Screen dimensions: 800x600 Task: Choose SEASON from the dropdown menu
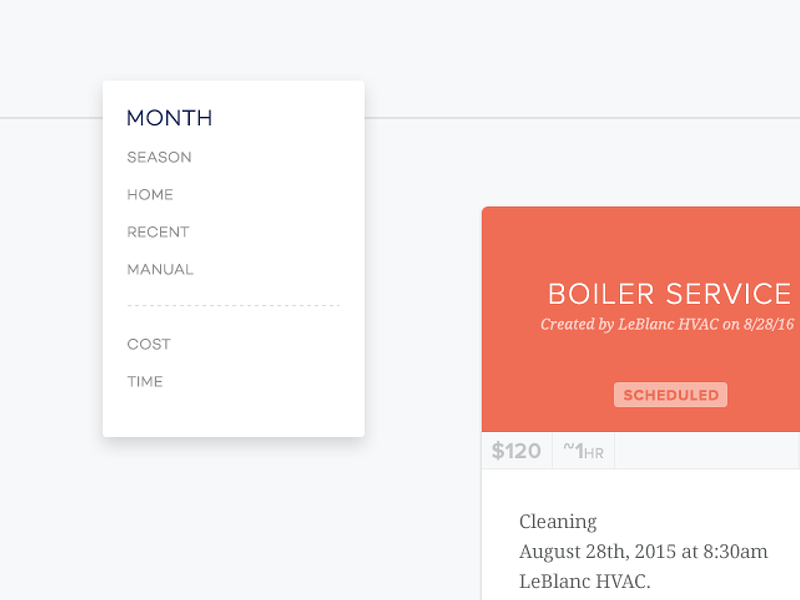[159, 157]
